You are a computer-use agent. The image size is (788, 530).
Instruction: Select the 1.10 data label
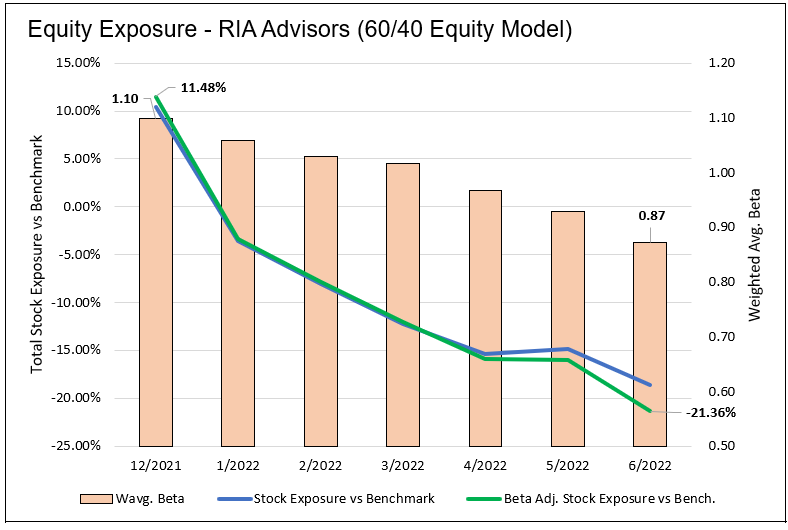126,99
